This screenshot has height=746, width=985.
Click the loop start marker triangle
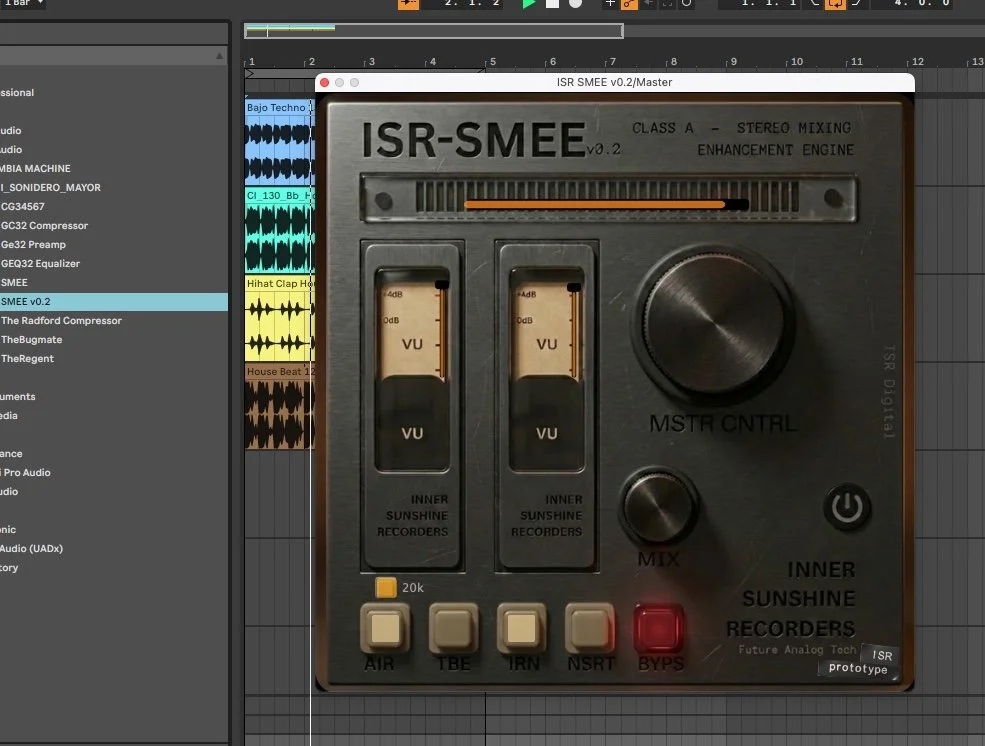point(249,73)
